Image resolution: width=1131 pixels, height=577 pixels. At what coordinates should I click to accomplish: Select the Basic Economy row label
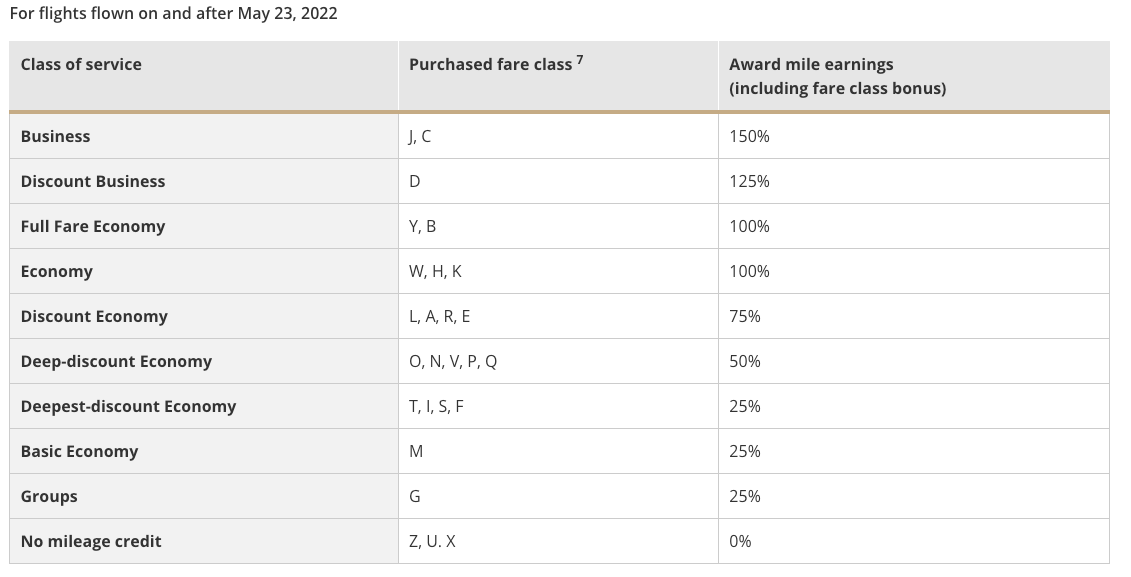pyautogui.click(x=79, y=451)
